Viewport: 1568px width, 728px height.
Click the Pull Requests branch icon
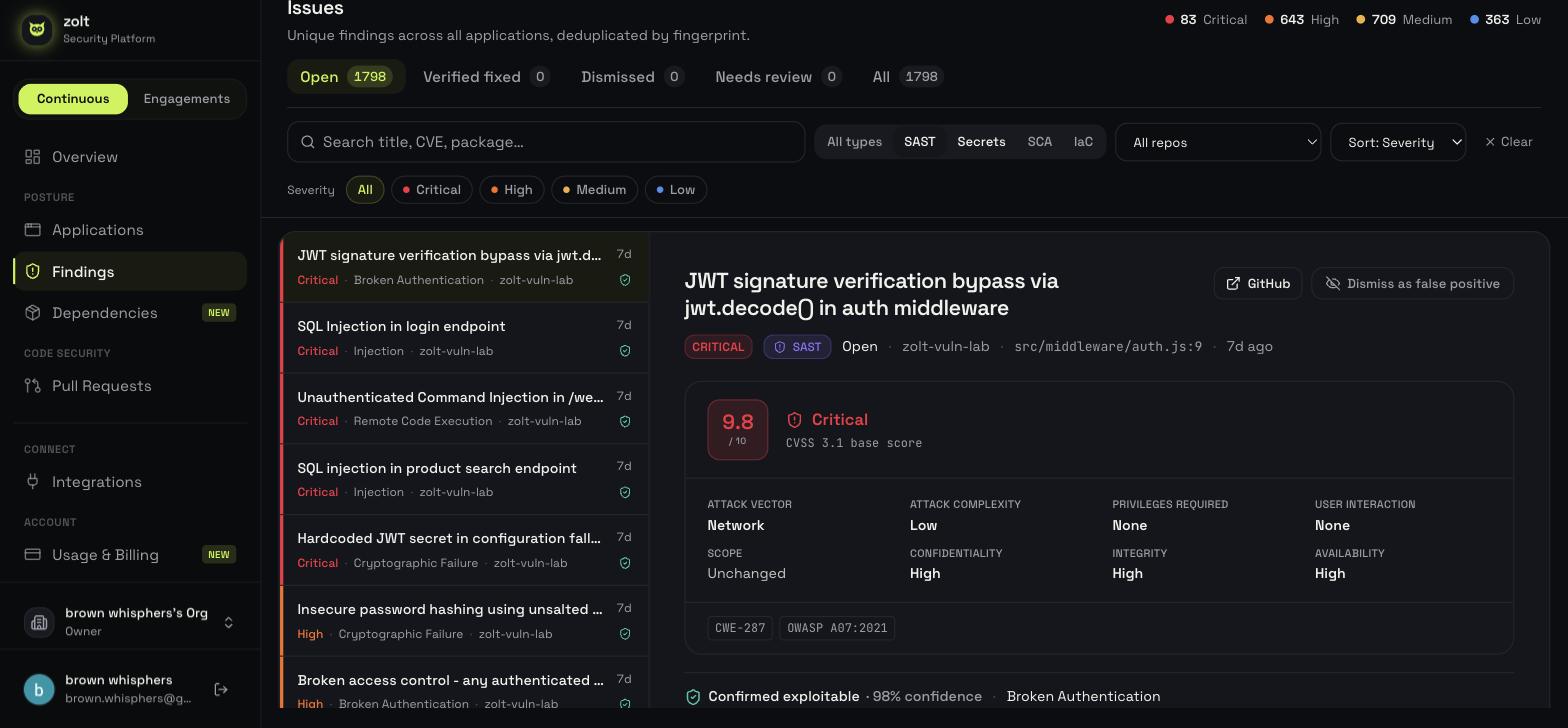click(33, 386)
